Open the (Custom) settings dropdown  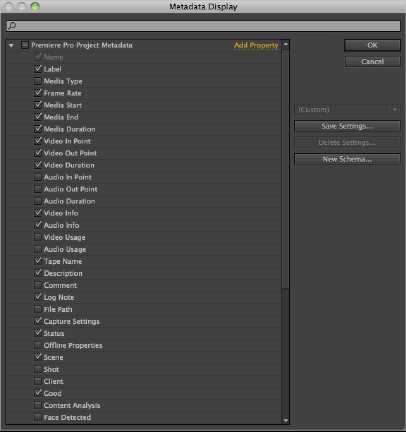(347, 109)
